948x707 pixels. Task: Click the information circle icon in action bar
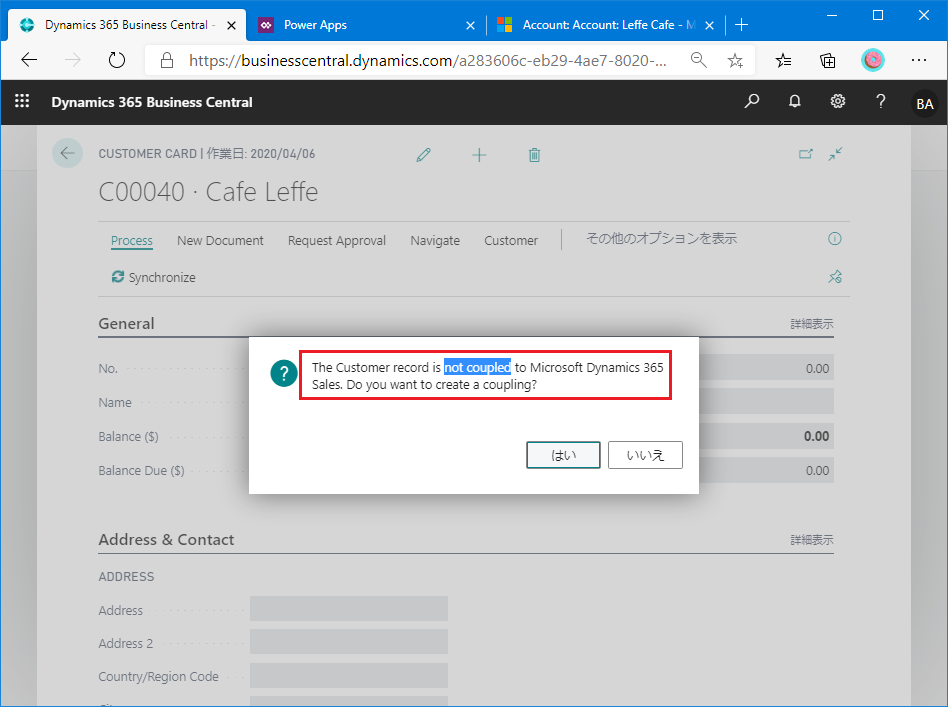834,239
